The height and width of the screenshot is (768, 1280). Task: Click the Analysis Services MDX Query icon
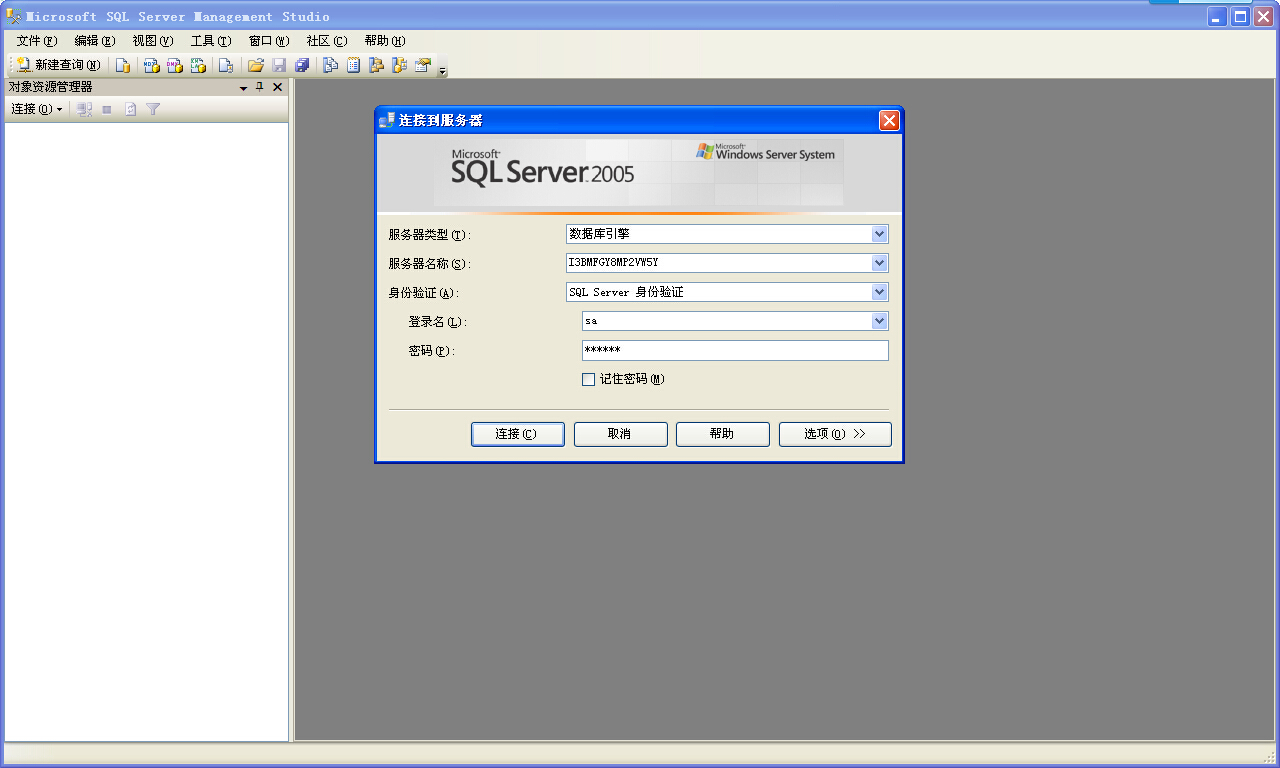[x=151, y=65]
